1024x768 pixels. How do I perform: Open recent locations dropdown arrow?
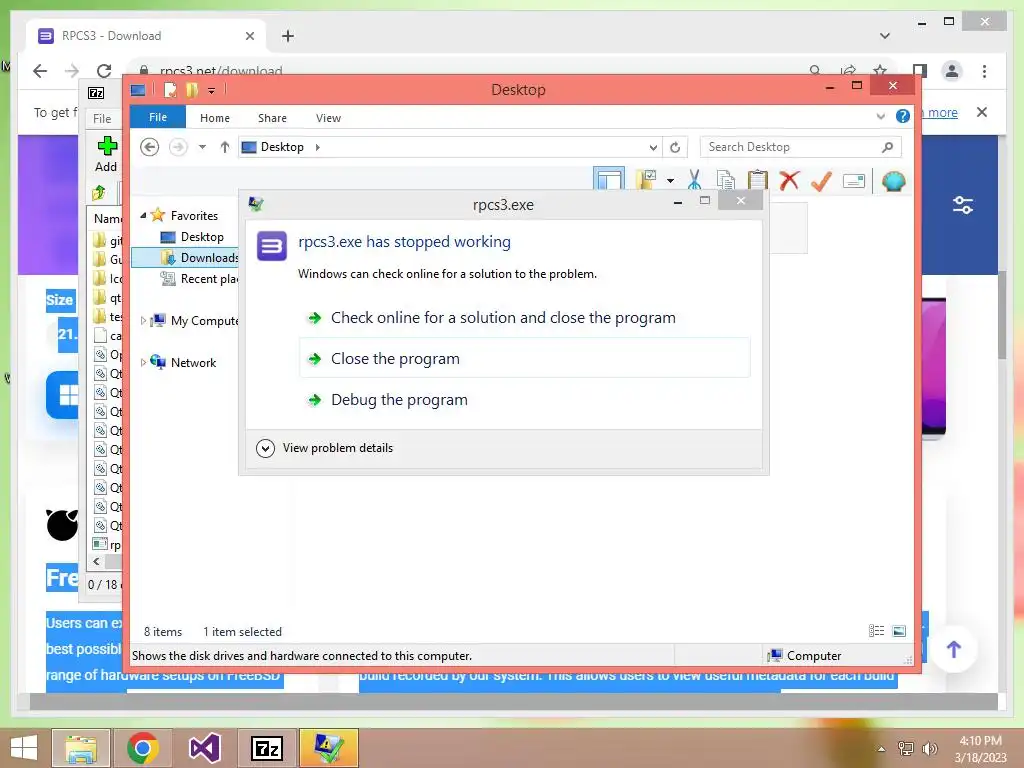click(x=202, y=148)
